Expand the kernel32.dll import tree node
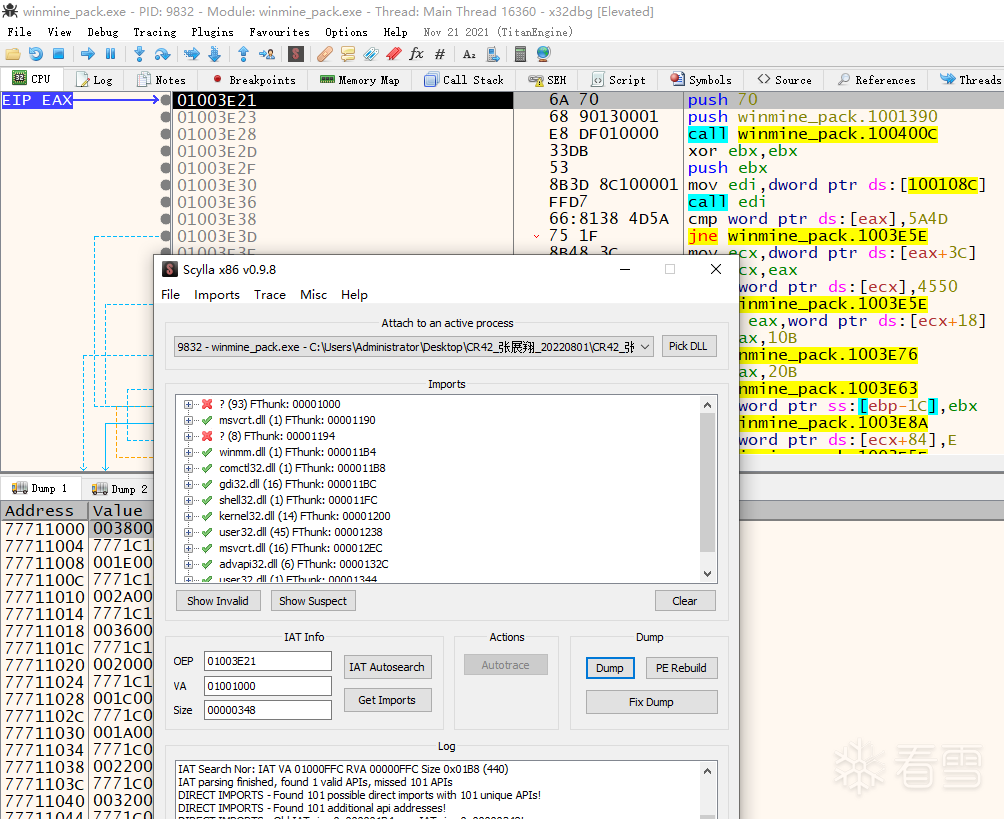Screen dimensions: 1004x819 point(188,516)
